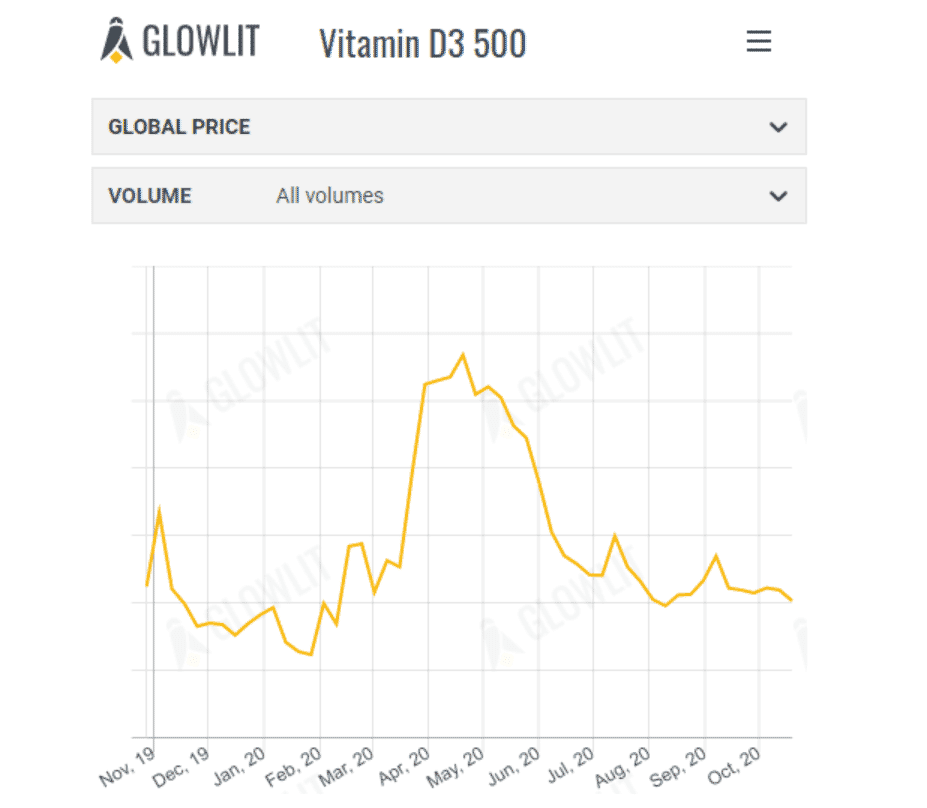The height and width of the screenshot is (808, 927).
Task: Click the VOLUME chevron arrow
Action: pyautogui.click(x=777, y=196)
